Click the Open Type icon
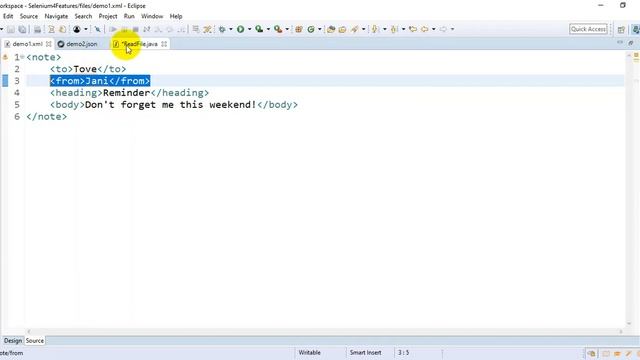This screenshot has height=360, width=640. tap(331, 29)
